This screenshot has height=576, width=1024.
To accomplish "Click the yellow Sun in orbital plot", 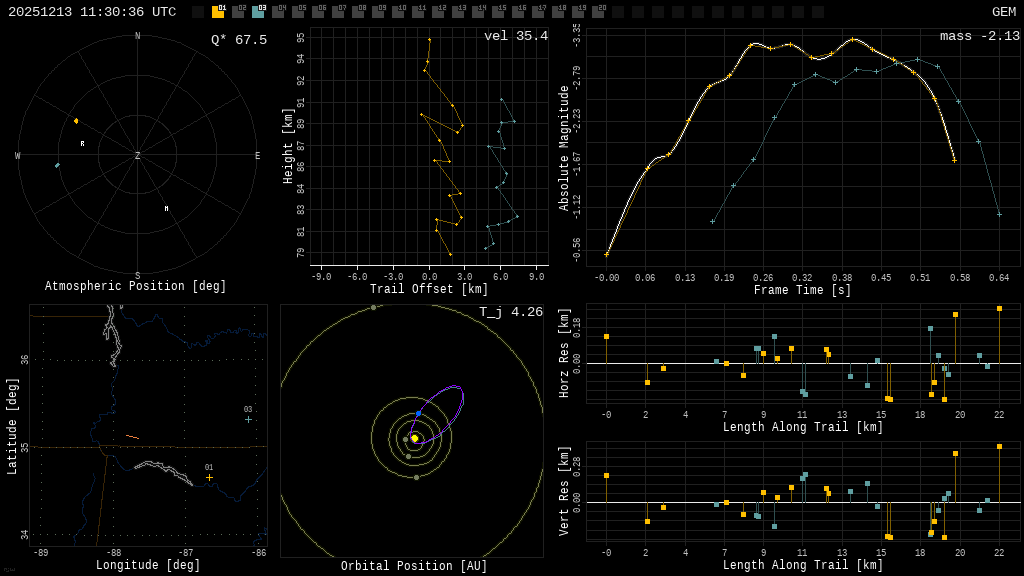I will click(x=414, y=438).
